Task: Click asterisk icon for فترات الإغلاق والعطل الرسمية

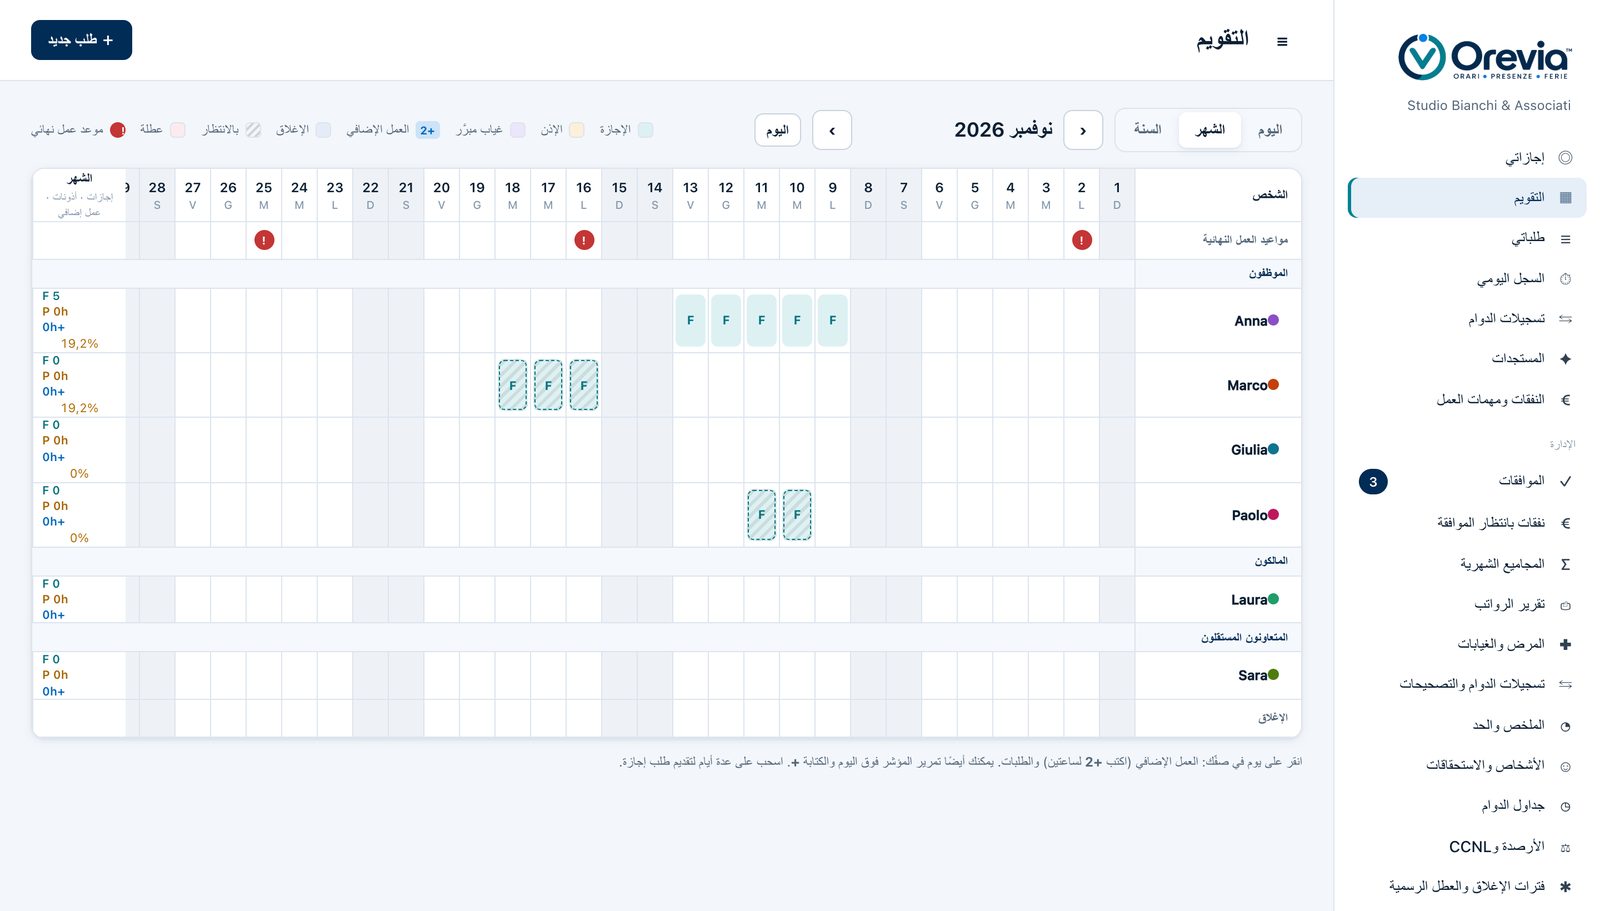Action: tap(1565, 886)
